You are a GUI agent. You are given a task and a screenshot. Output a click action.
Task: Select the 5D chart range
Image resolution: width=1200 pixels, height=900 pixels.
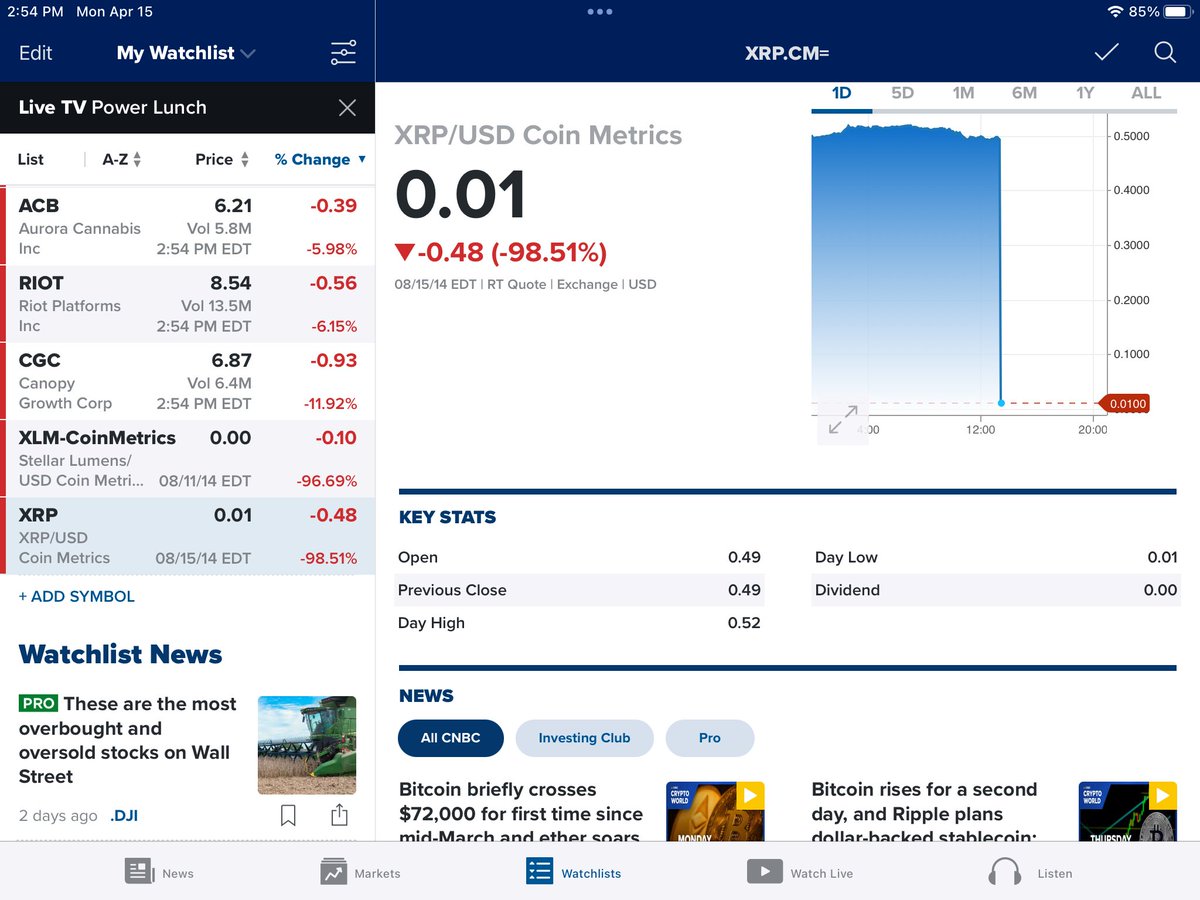(902, 93)
